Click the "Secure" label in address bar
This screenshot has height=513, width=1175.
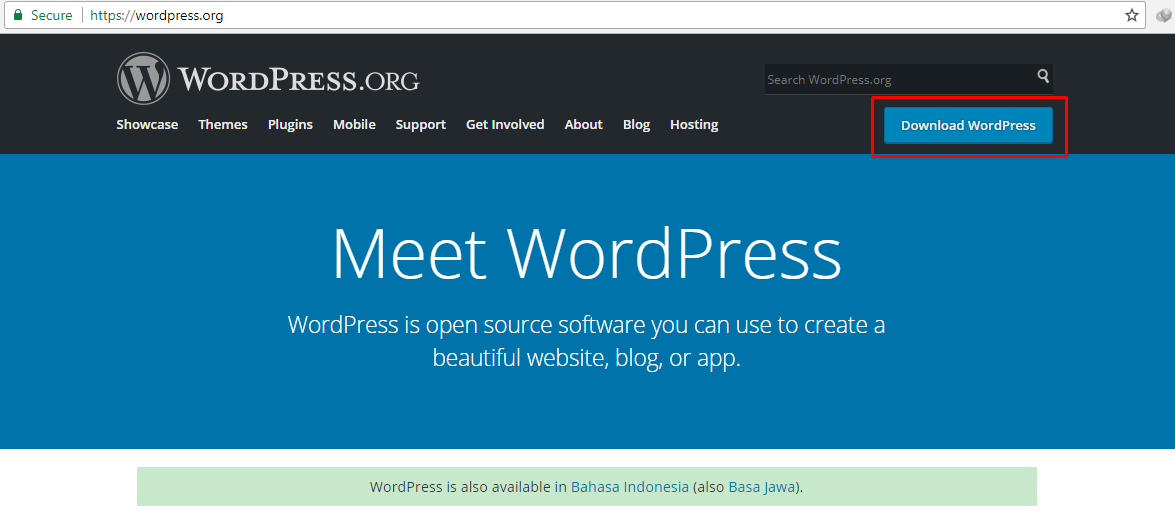tap(50, 15)
